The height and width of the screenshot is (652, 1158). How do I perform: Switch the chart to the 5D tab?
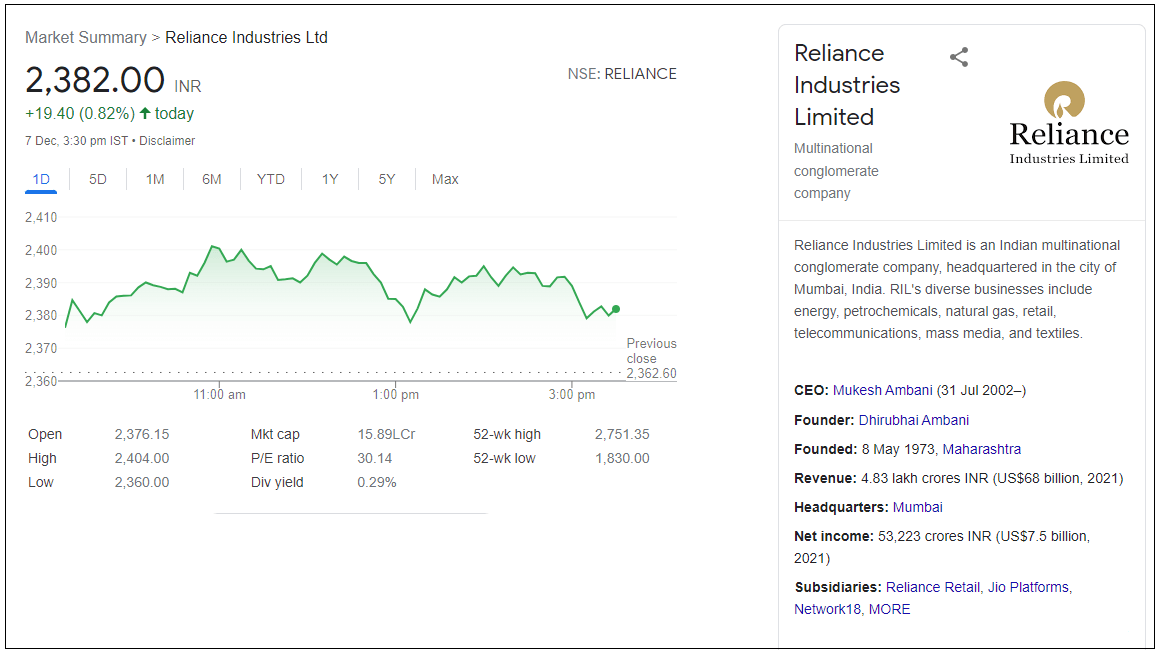97,179
